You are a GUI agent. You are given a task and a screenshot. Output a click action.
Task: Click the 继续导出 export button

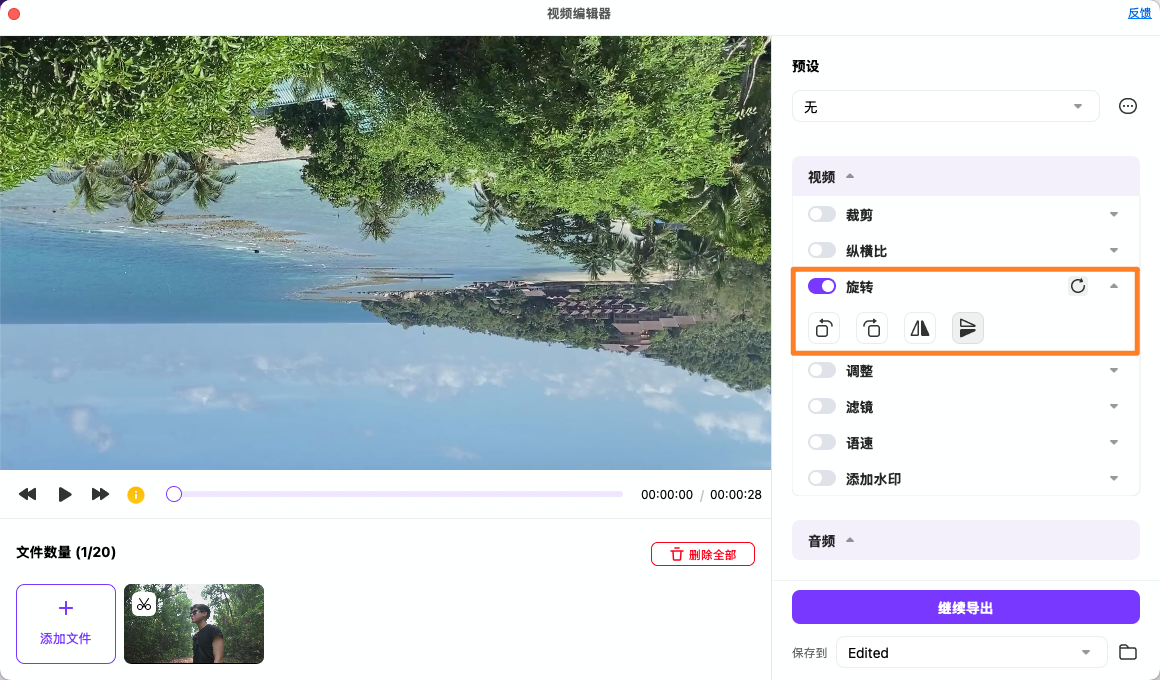(965, 606)
